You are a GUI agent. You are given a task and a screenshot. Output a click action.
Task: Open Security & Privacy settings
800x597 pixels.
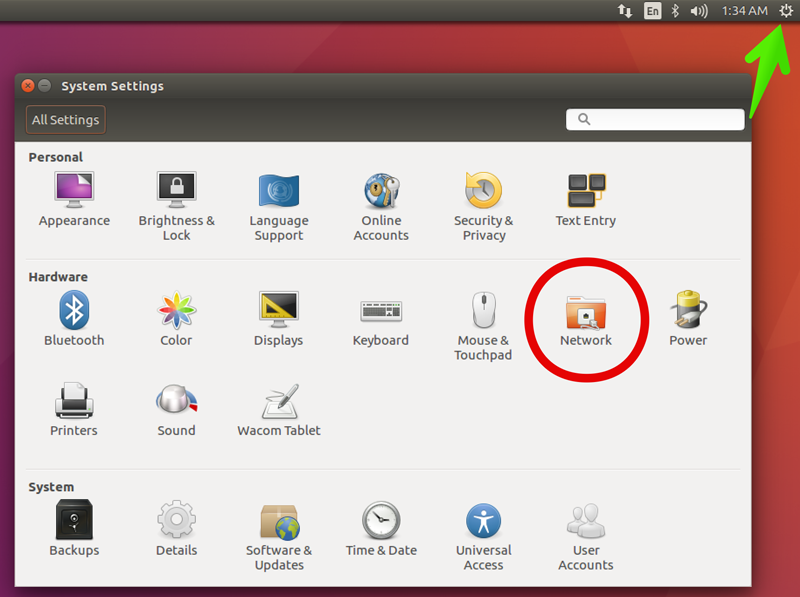tap(483, 207)
